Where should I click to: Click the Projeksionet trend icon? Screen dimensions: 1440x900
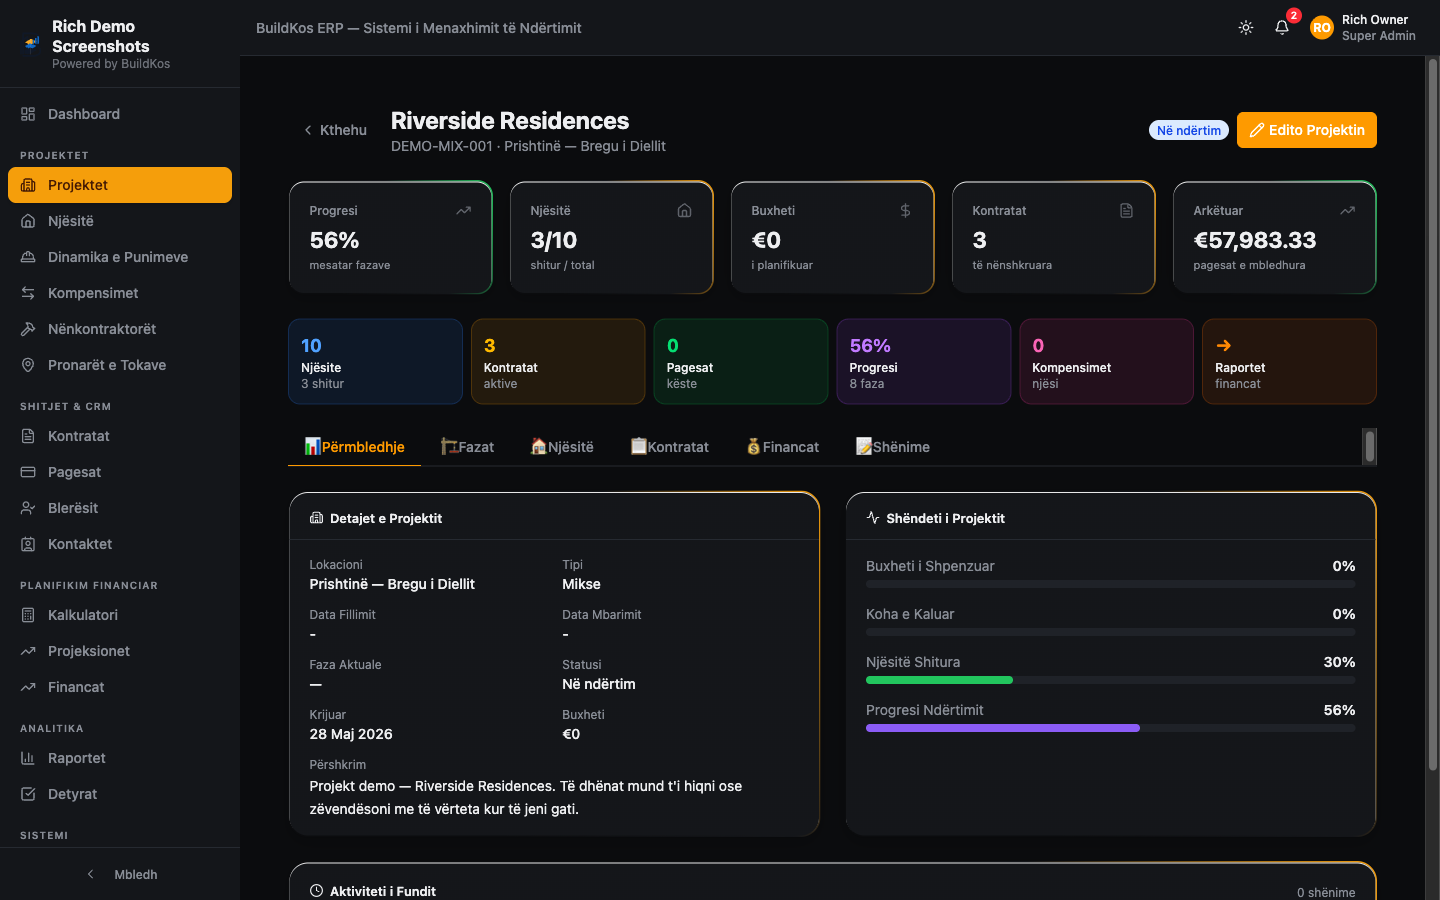28,651
